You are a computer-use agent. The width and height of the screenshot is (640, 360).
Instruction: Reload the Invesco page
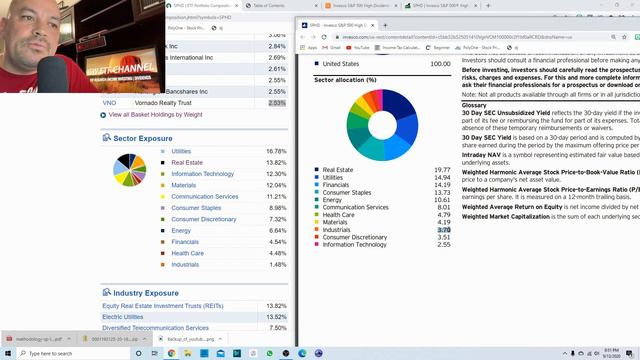pos(324,37)
